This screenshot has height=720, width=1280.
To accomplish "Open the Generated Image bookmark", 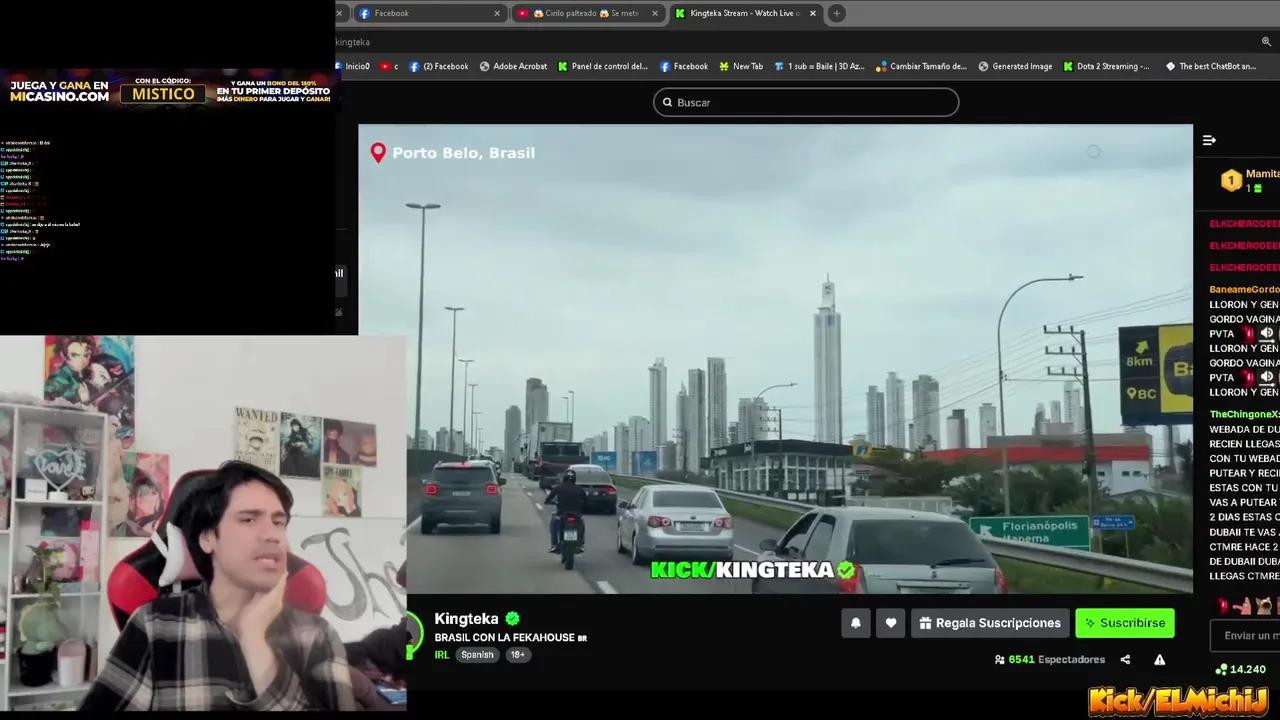I will tap(1014, 66).
